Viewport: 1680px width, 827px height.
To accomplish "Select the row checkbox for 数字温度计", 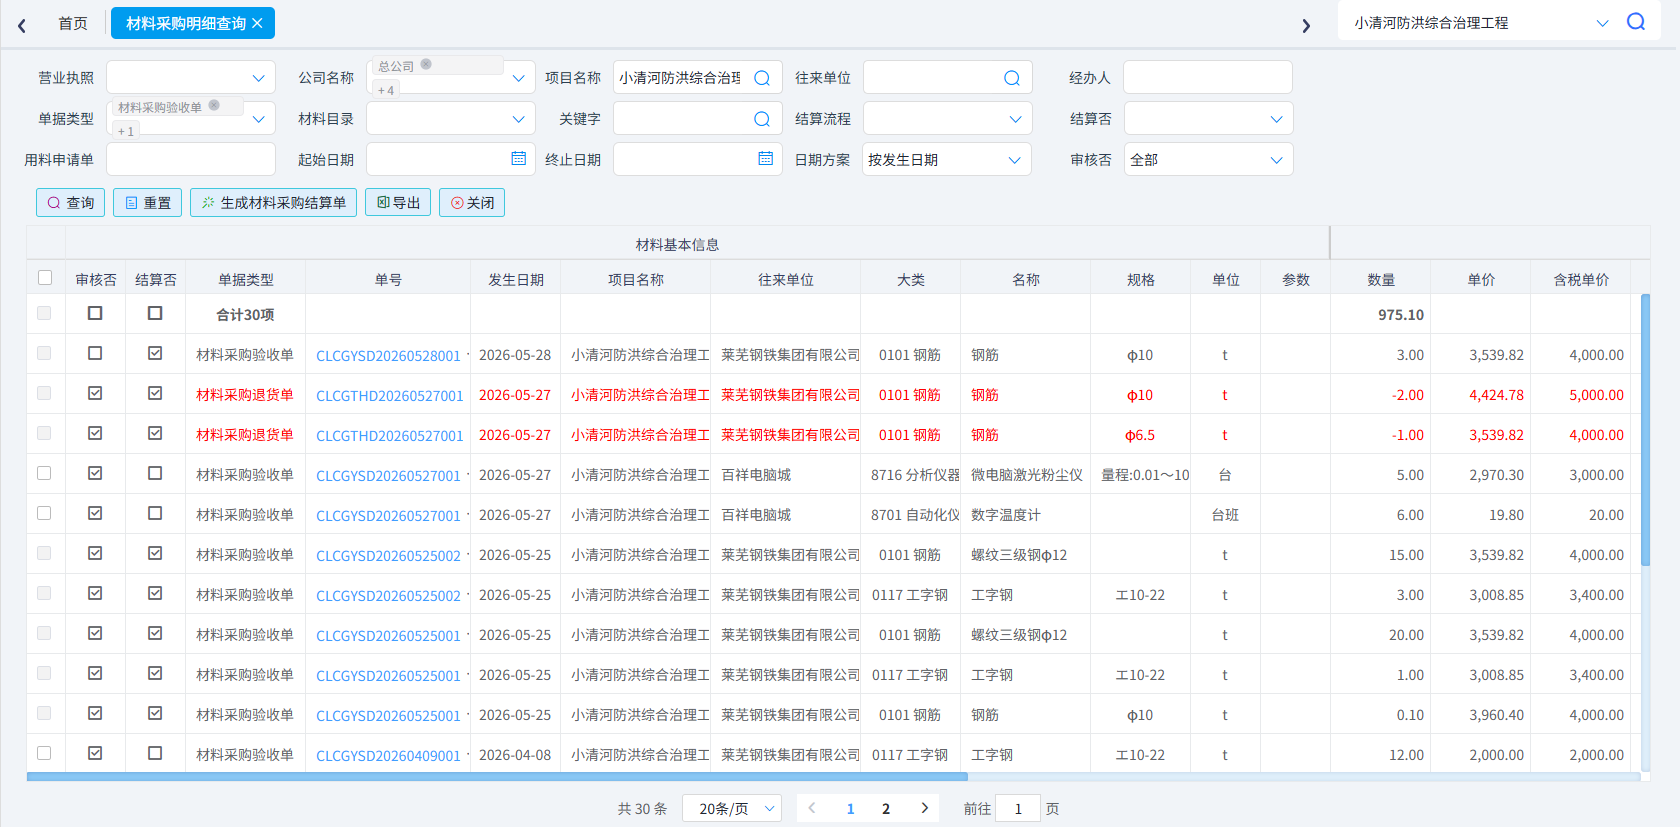I will pos(44,513).
